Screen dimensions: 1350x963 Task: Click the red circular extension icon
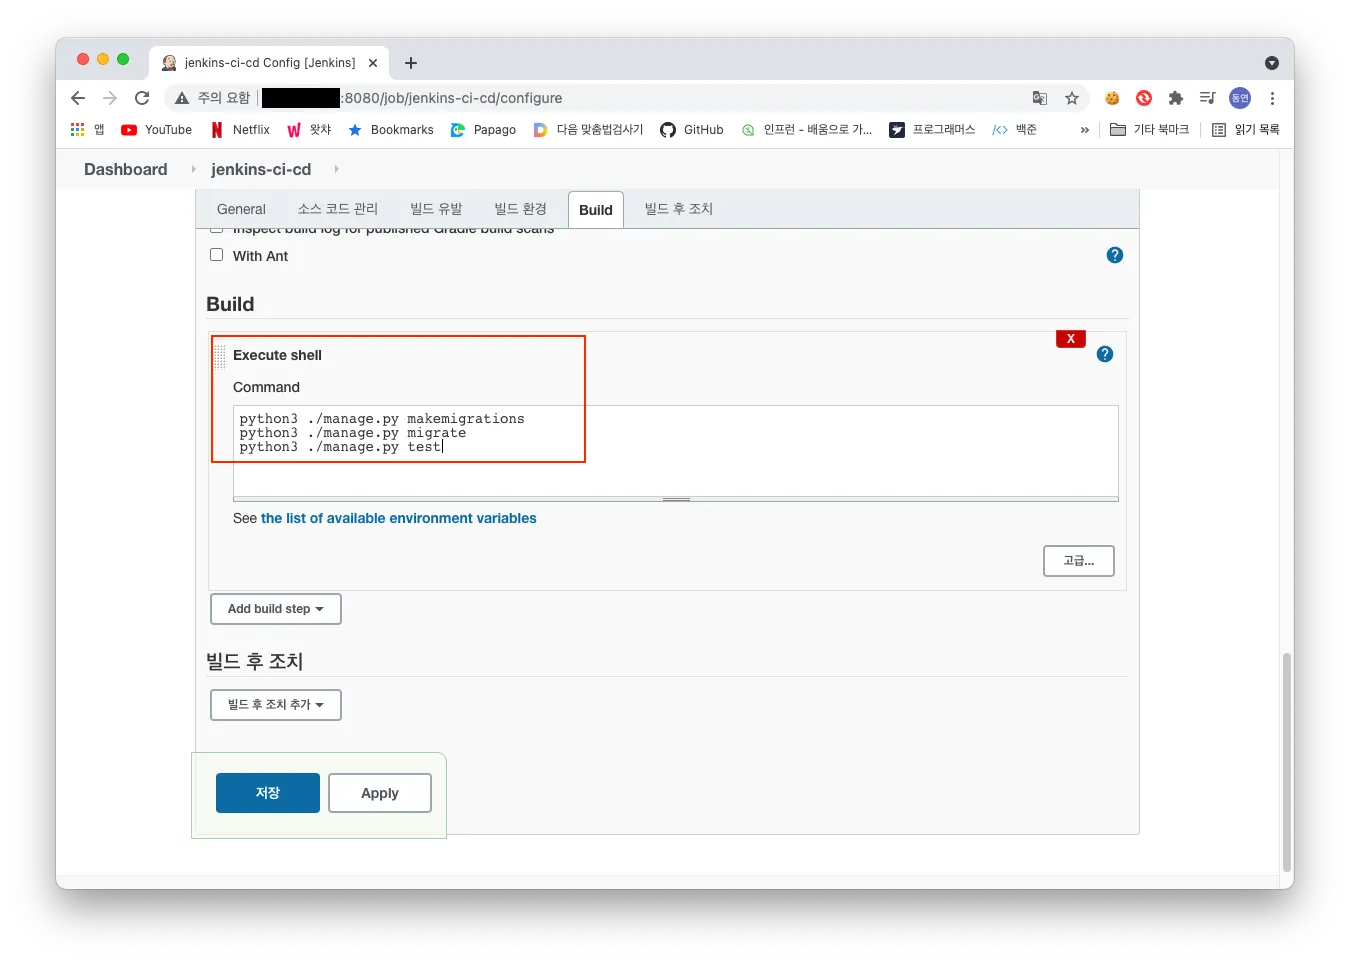1144,98
